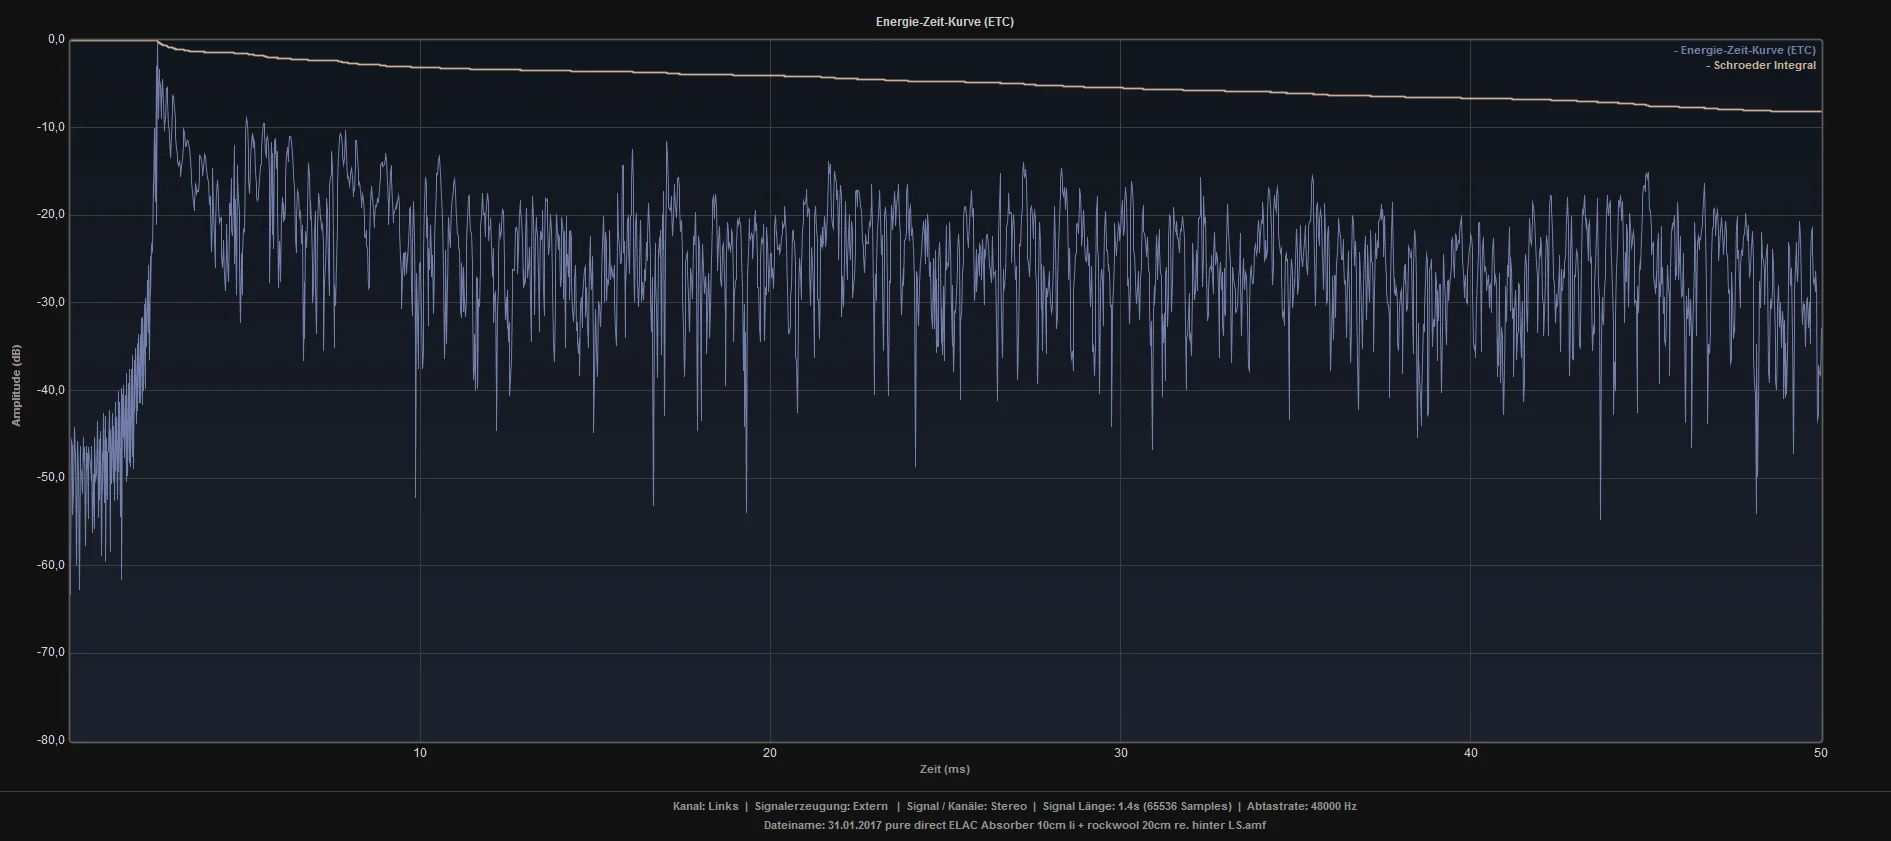Click the Amplitude (dB) axis label
1891x841 pixels.
click(x=16, y=386)
